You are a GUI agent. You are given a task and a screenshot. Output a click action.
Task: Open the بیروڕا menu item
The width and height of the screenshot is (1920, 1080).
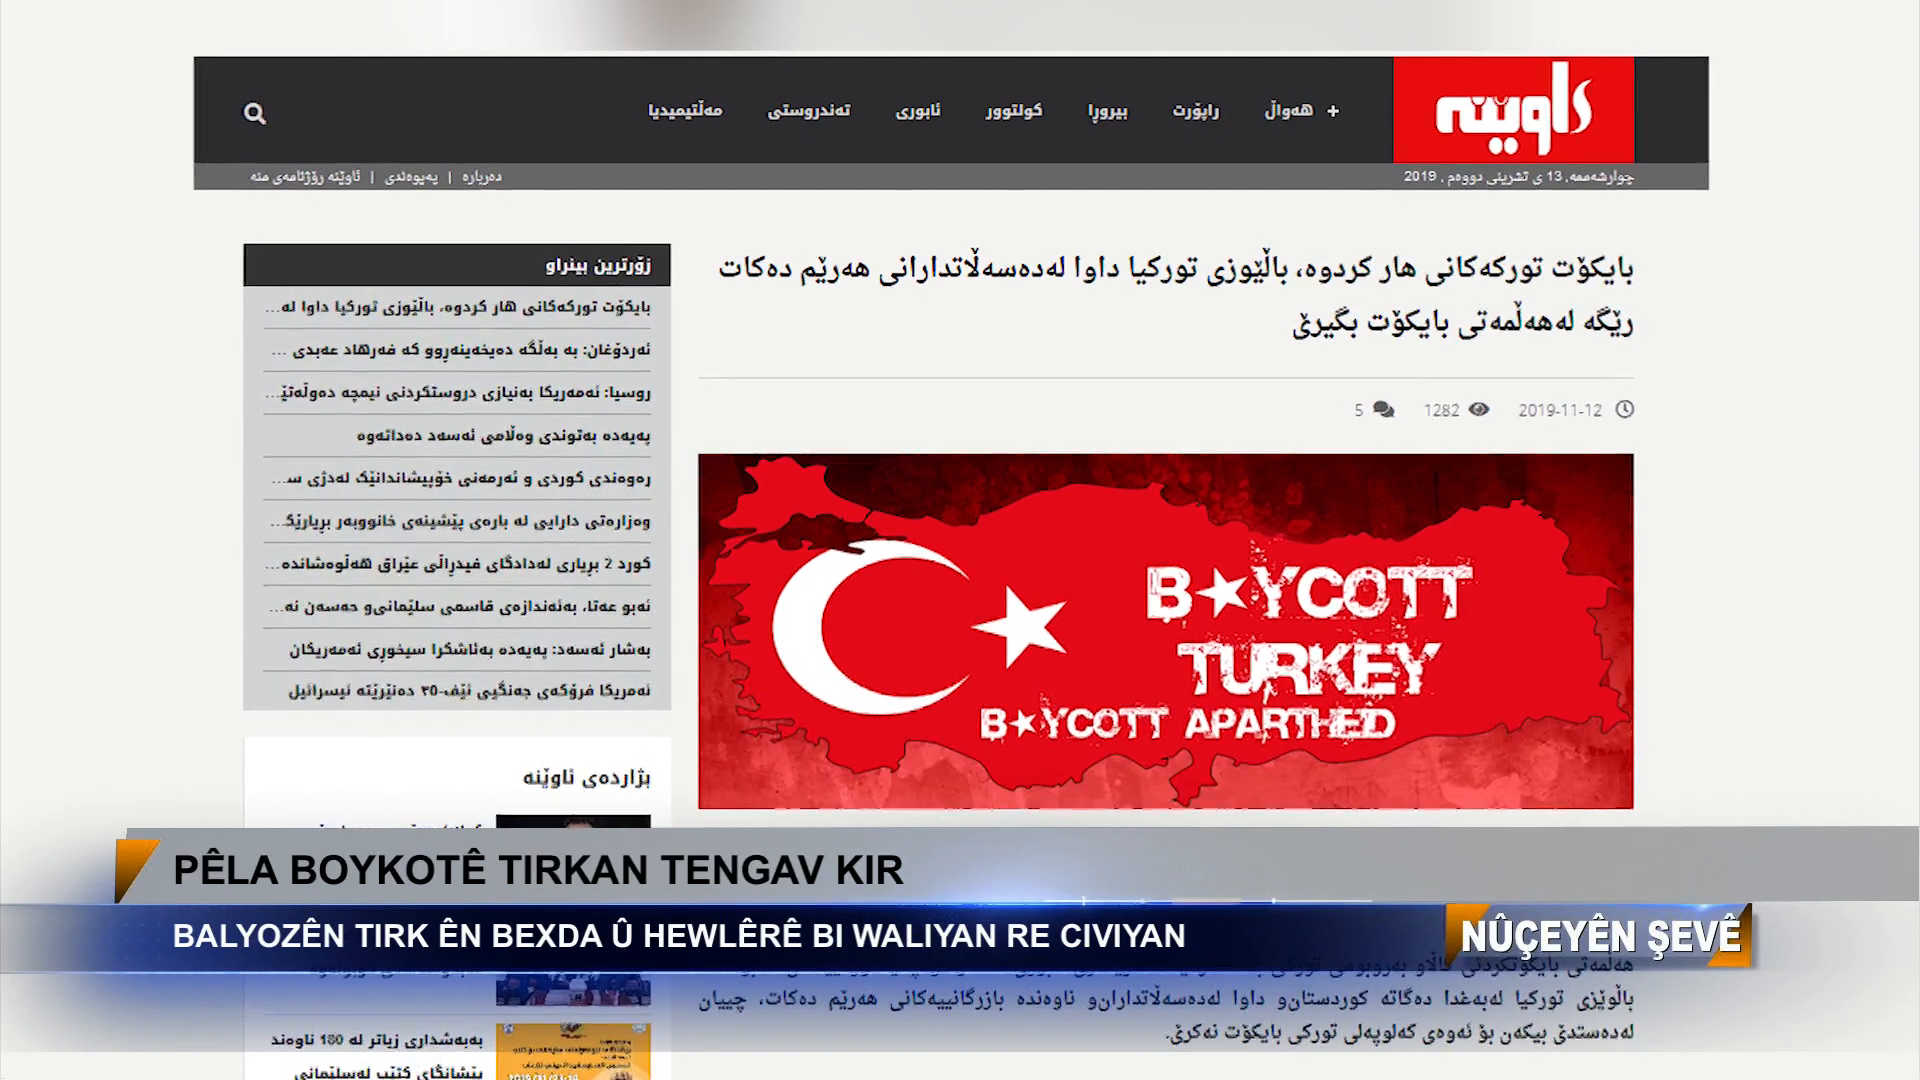(1107, 110)
